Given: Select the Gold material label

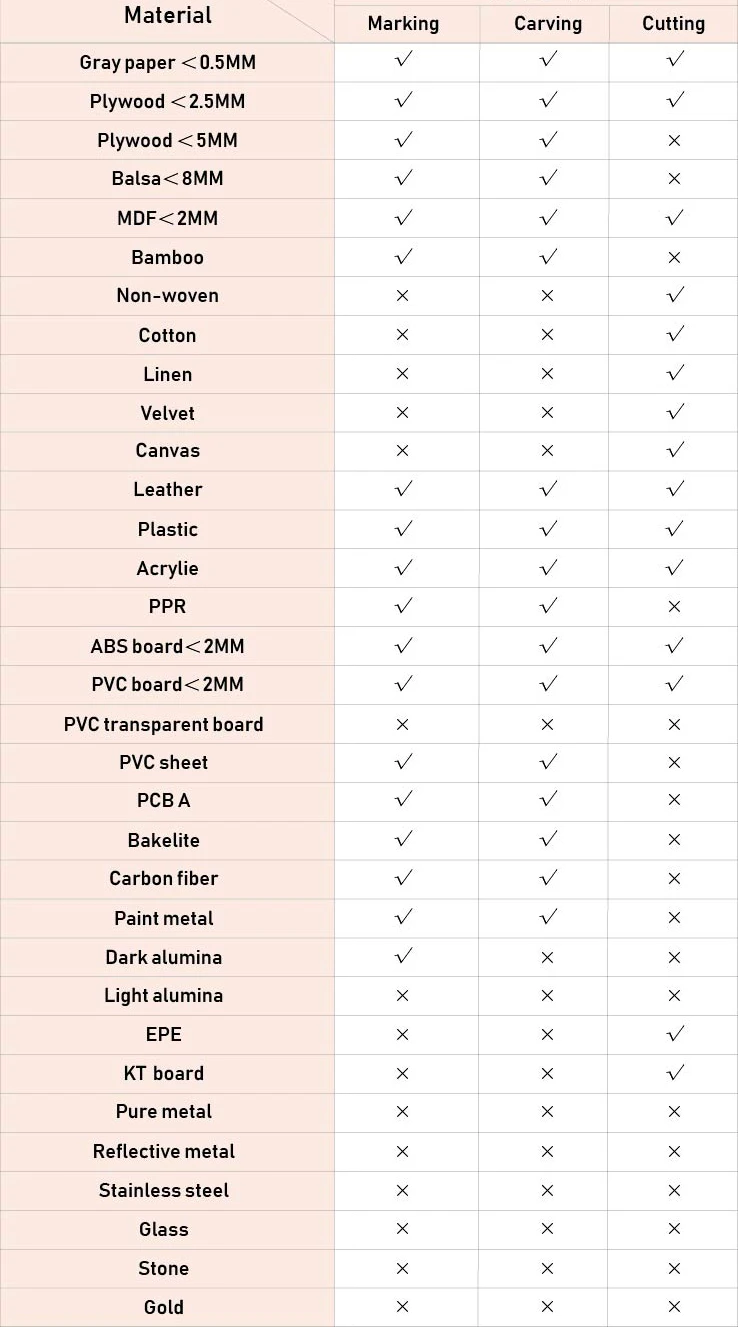Looking at the screenshot, I should point(164,1307).
